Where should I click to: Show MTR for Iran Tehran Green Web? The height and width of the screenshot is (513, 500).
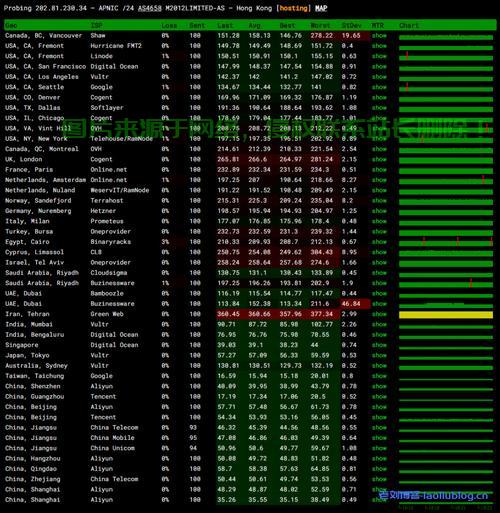pyautogui.click(x=379, y=314)
